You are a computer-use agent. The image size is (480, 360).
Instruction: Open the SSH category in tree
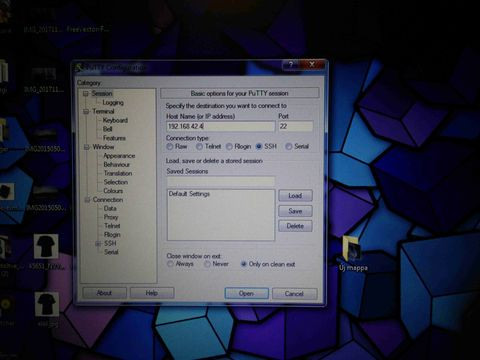tap(110, 243)
